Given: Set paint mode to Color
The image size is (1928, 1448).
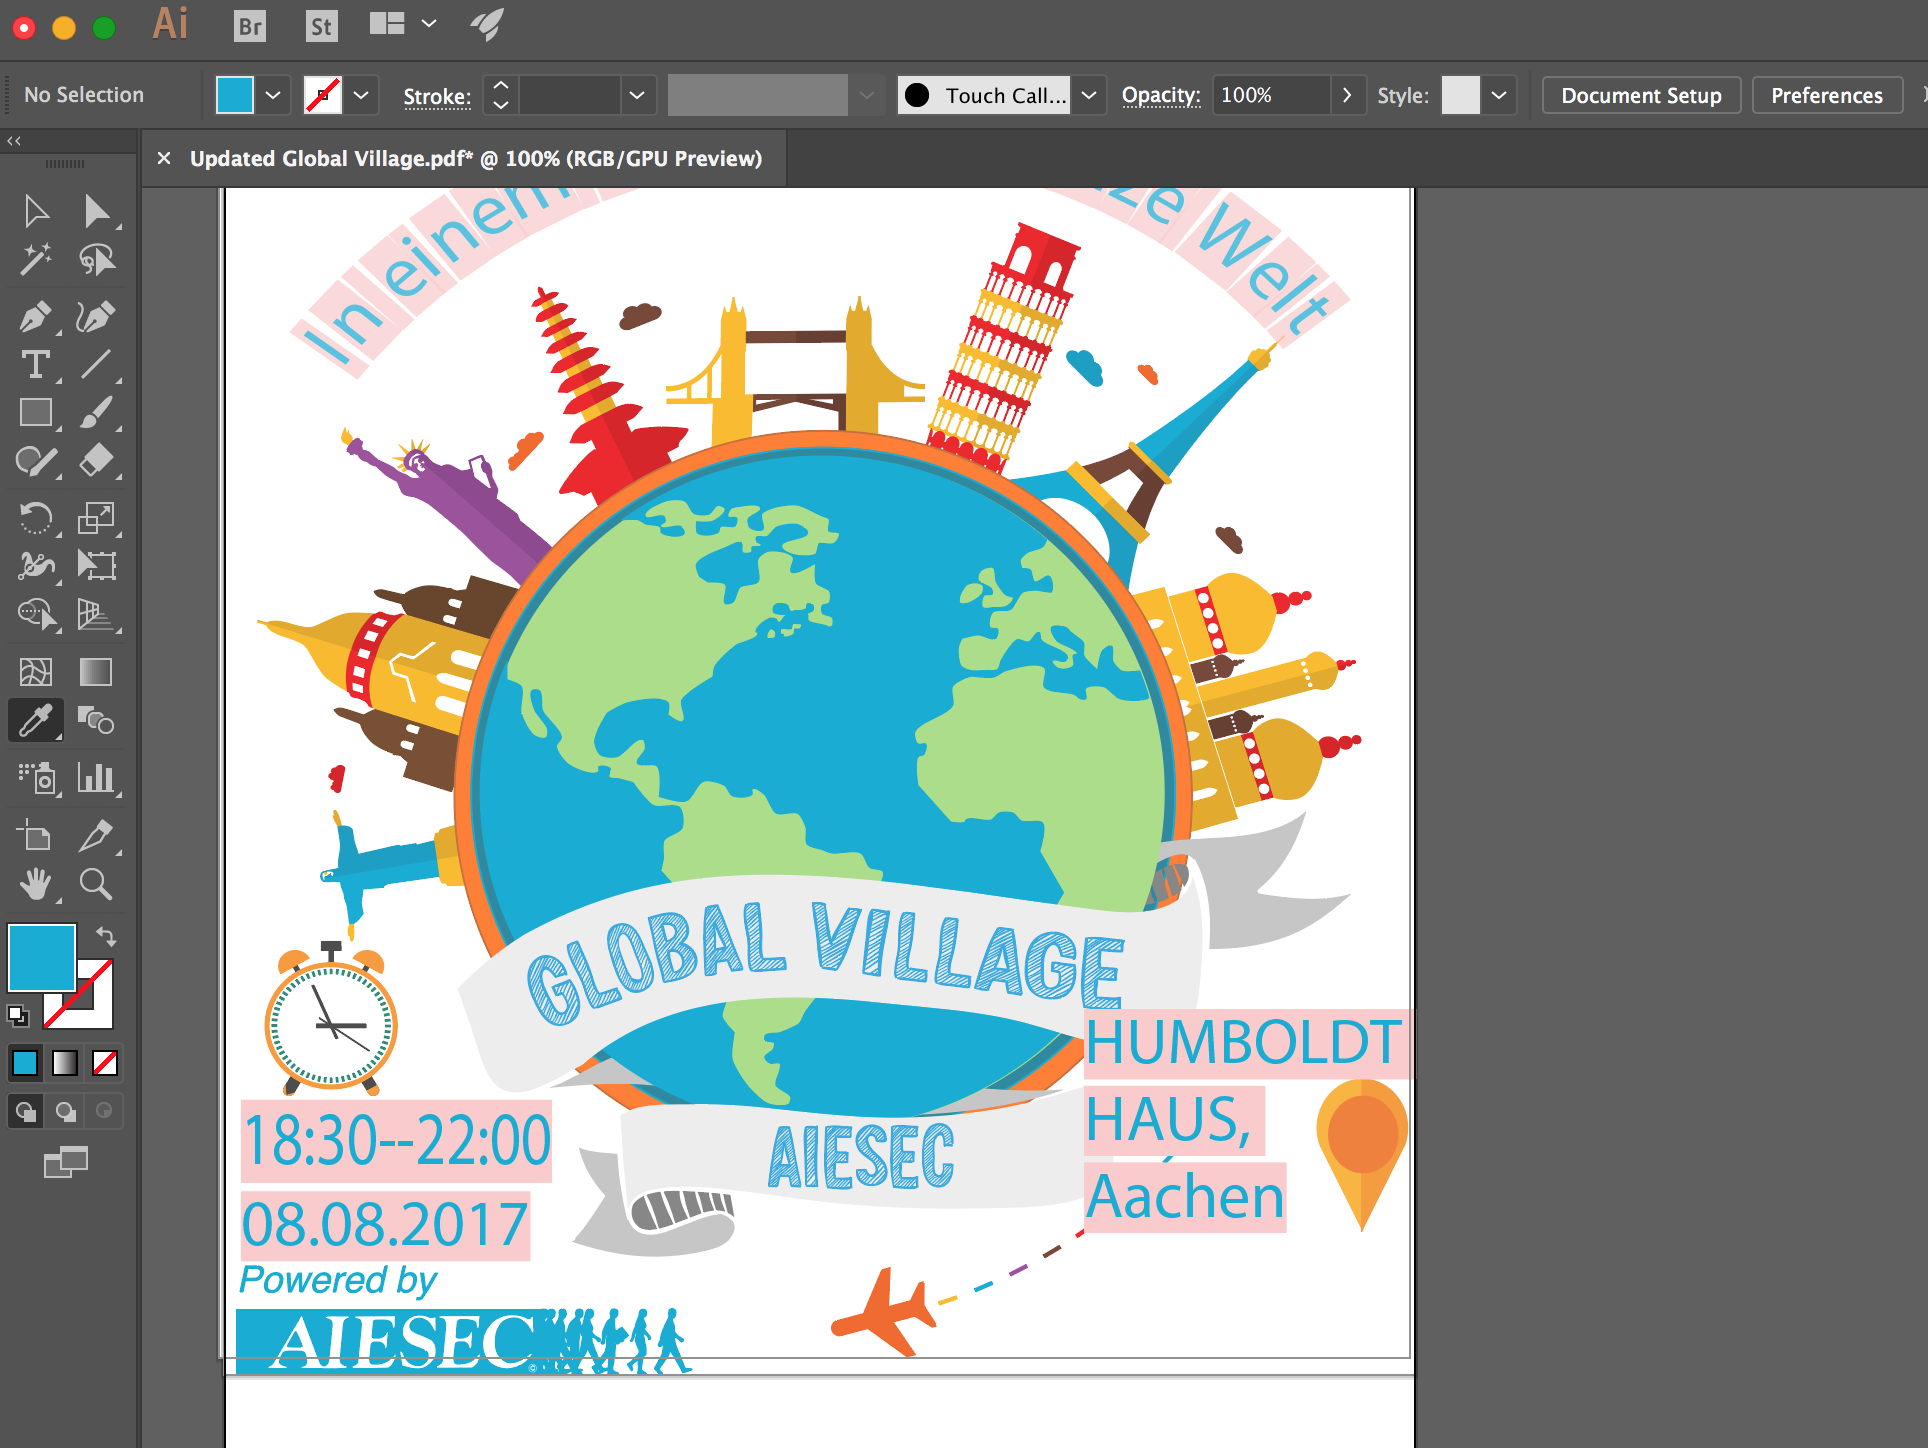Looking at the screenshot, I should [x=25, y=1062].
